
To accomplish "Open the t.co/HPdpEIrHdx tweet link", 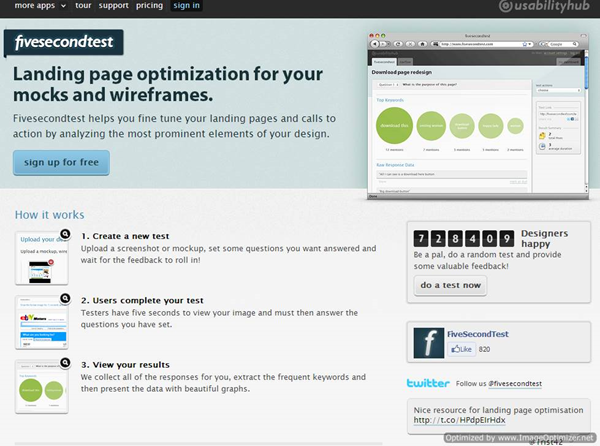I will click(x=459, y=420).
